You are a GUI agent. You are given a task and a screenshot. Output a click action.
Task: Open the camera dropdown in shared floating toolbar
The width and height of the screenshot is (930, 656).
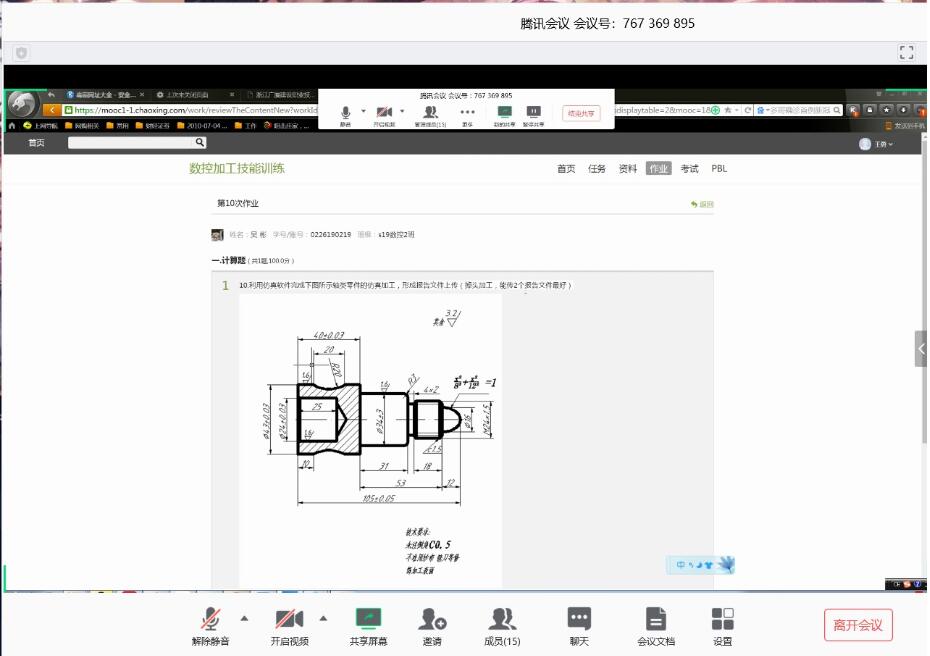coord(402,112)
